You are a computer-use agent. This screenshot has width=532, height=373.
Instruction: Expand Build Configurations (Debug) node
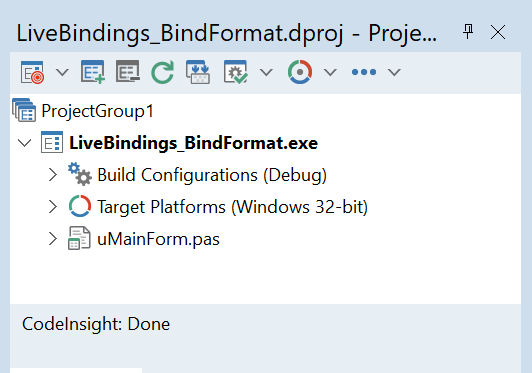point(53,175)
